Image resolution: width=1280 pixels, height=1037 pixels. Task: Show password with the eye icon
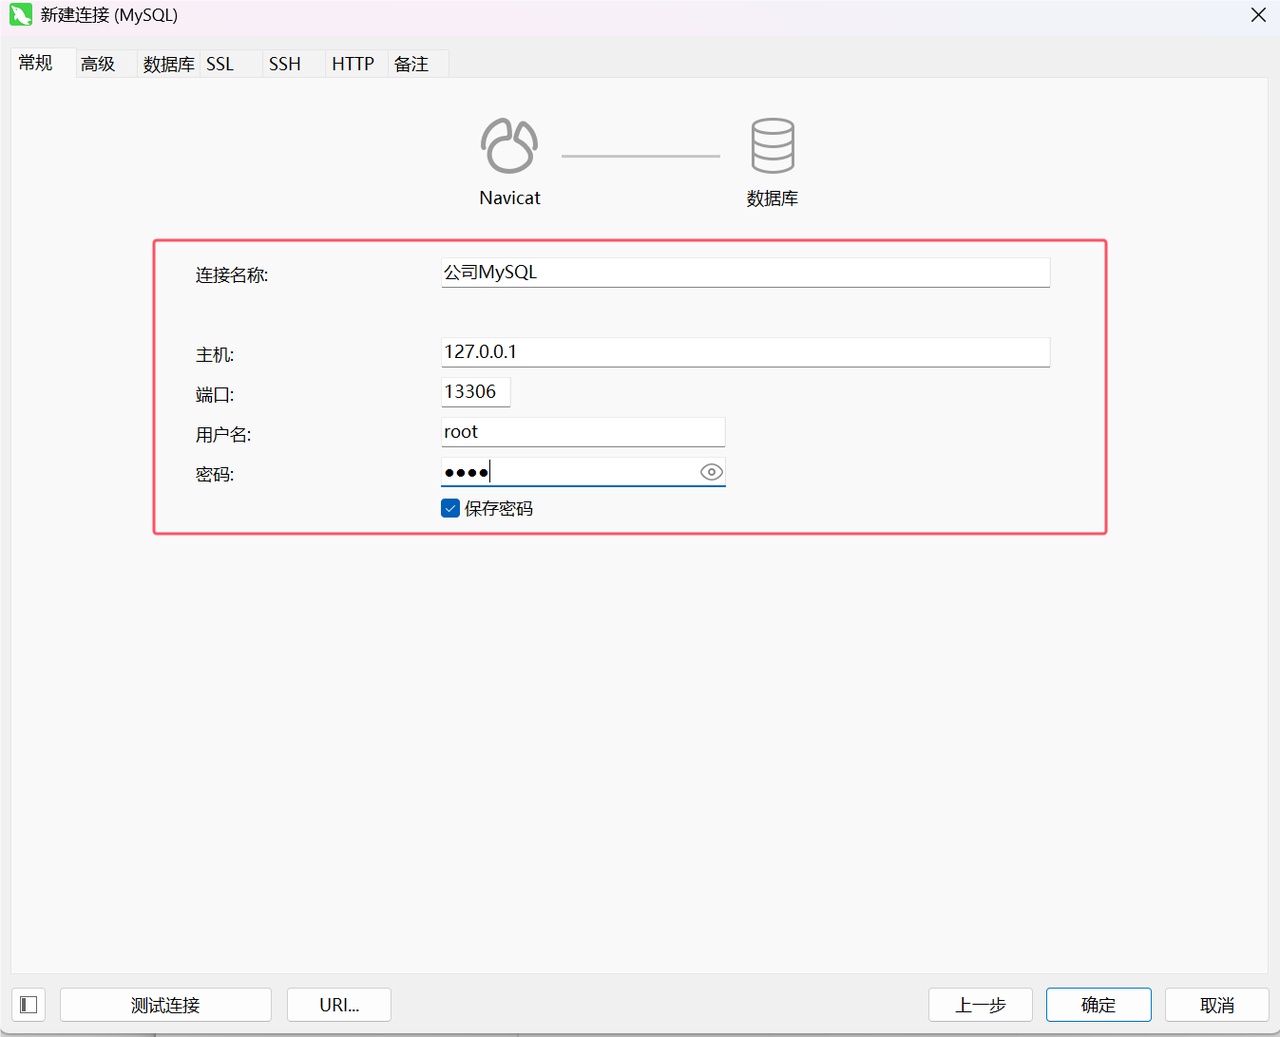(711, 472)
